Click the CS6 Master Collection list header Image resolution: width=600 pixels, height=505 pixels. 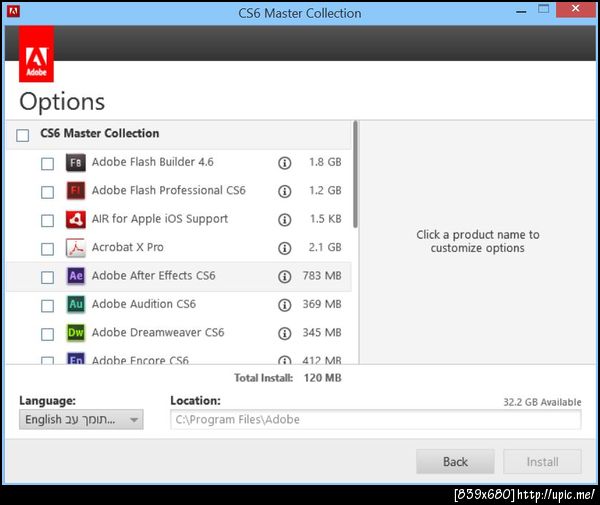click(179, 135)
